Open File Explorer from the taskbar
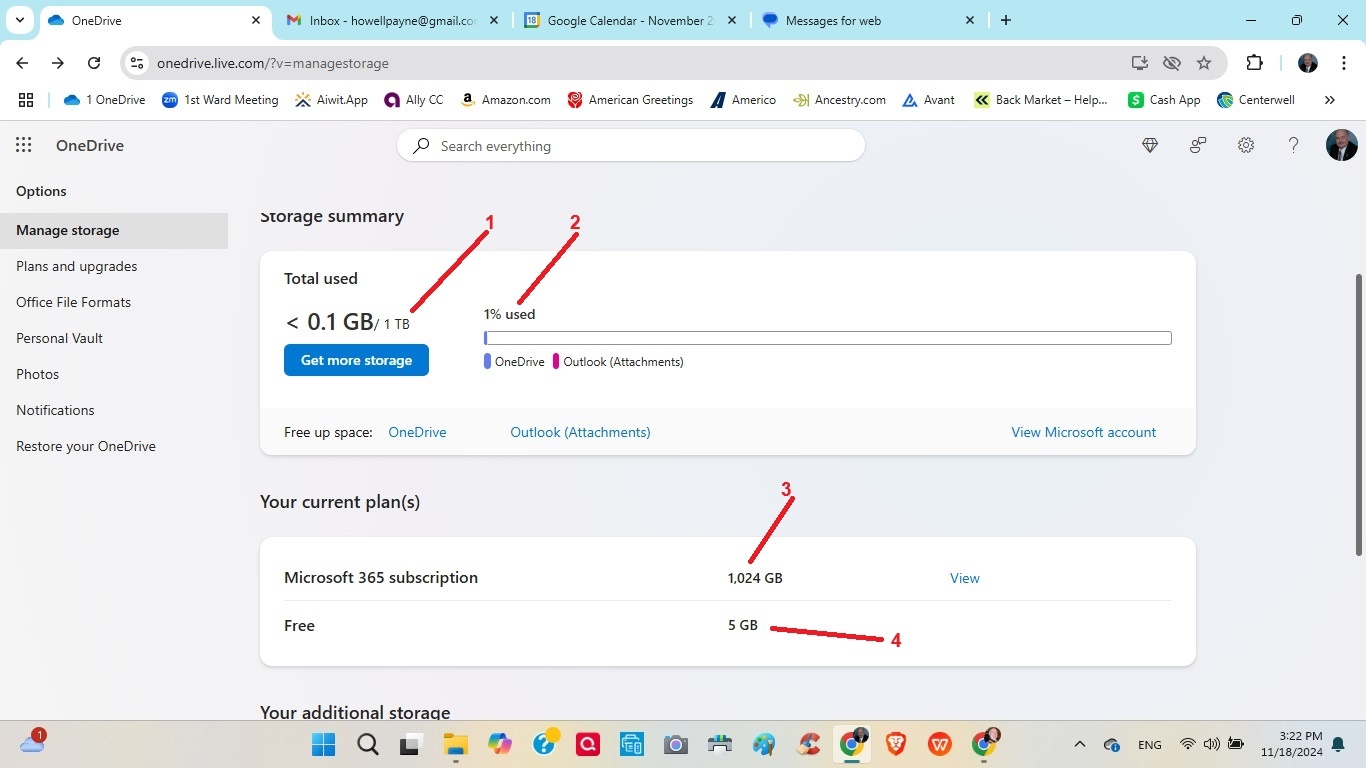Viewport: 1366px width, 768px height. coord(456,744)
